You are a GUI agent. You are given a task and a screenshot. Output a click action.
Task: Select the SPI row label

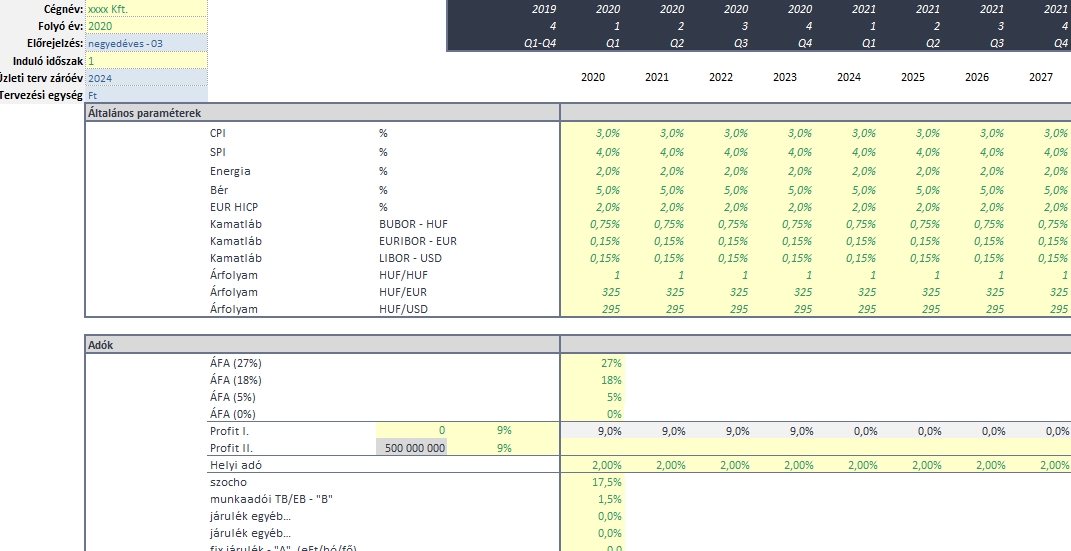tap(218, 152)
